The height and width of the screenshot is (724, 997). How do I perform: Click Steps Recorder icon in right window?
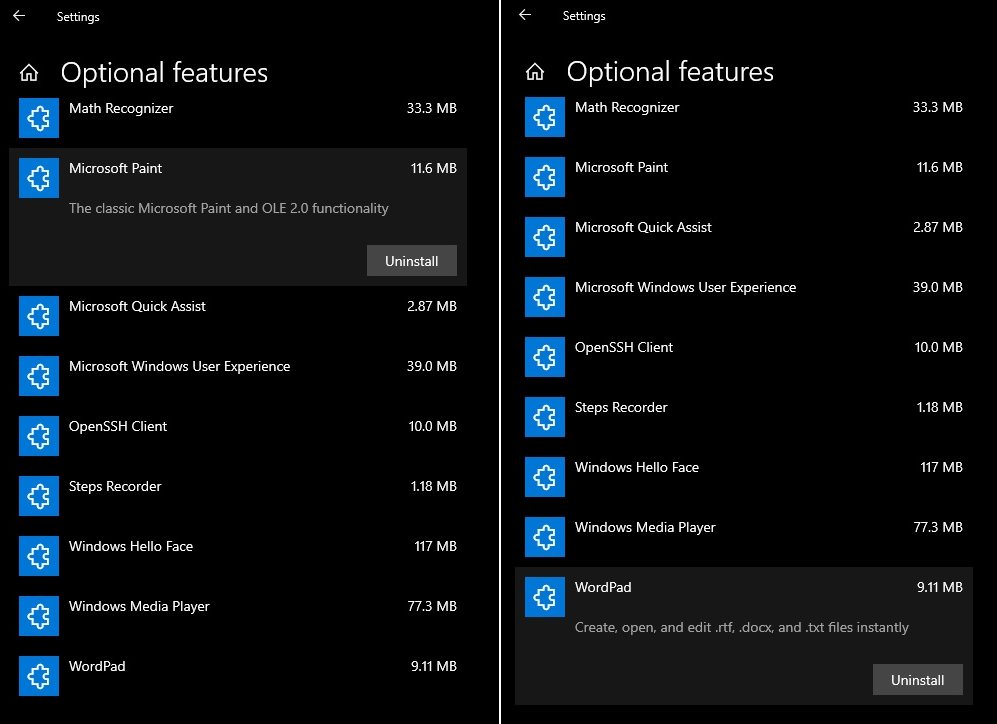click(x=545, y=417)
